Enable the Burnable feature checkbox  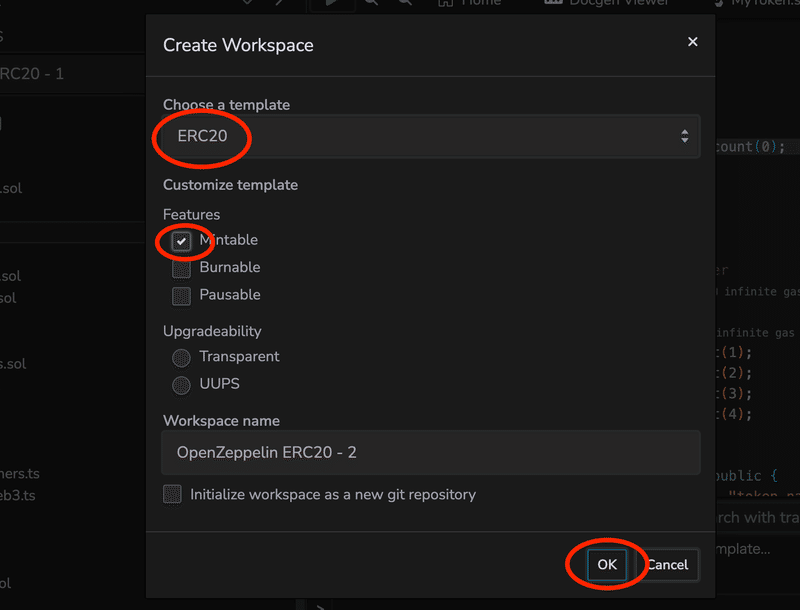(x=181, y=269)
